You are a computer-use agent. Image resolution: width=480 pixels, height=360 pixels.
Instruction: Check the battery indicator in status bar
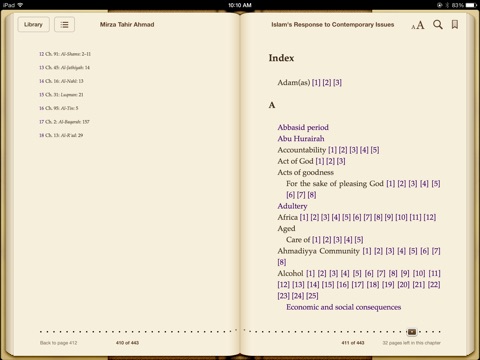[471, 5]
